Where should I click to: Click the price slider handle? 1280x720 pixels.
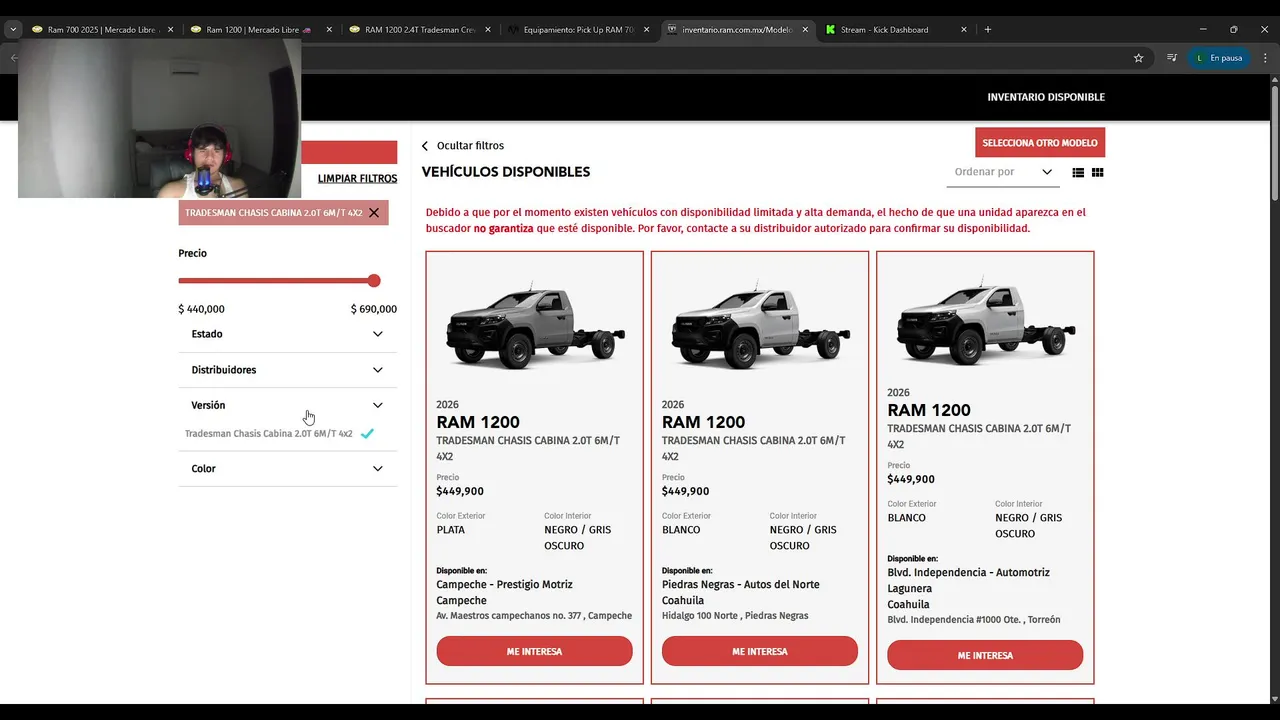pyautogui.click(x=374, y=281)
